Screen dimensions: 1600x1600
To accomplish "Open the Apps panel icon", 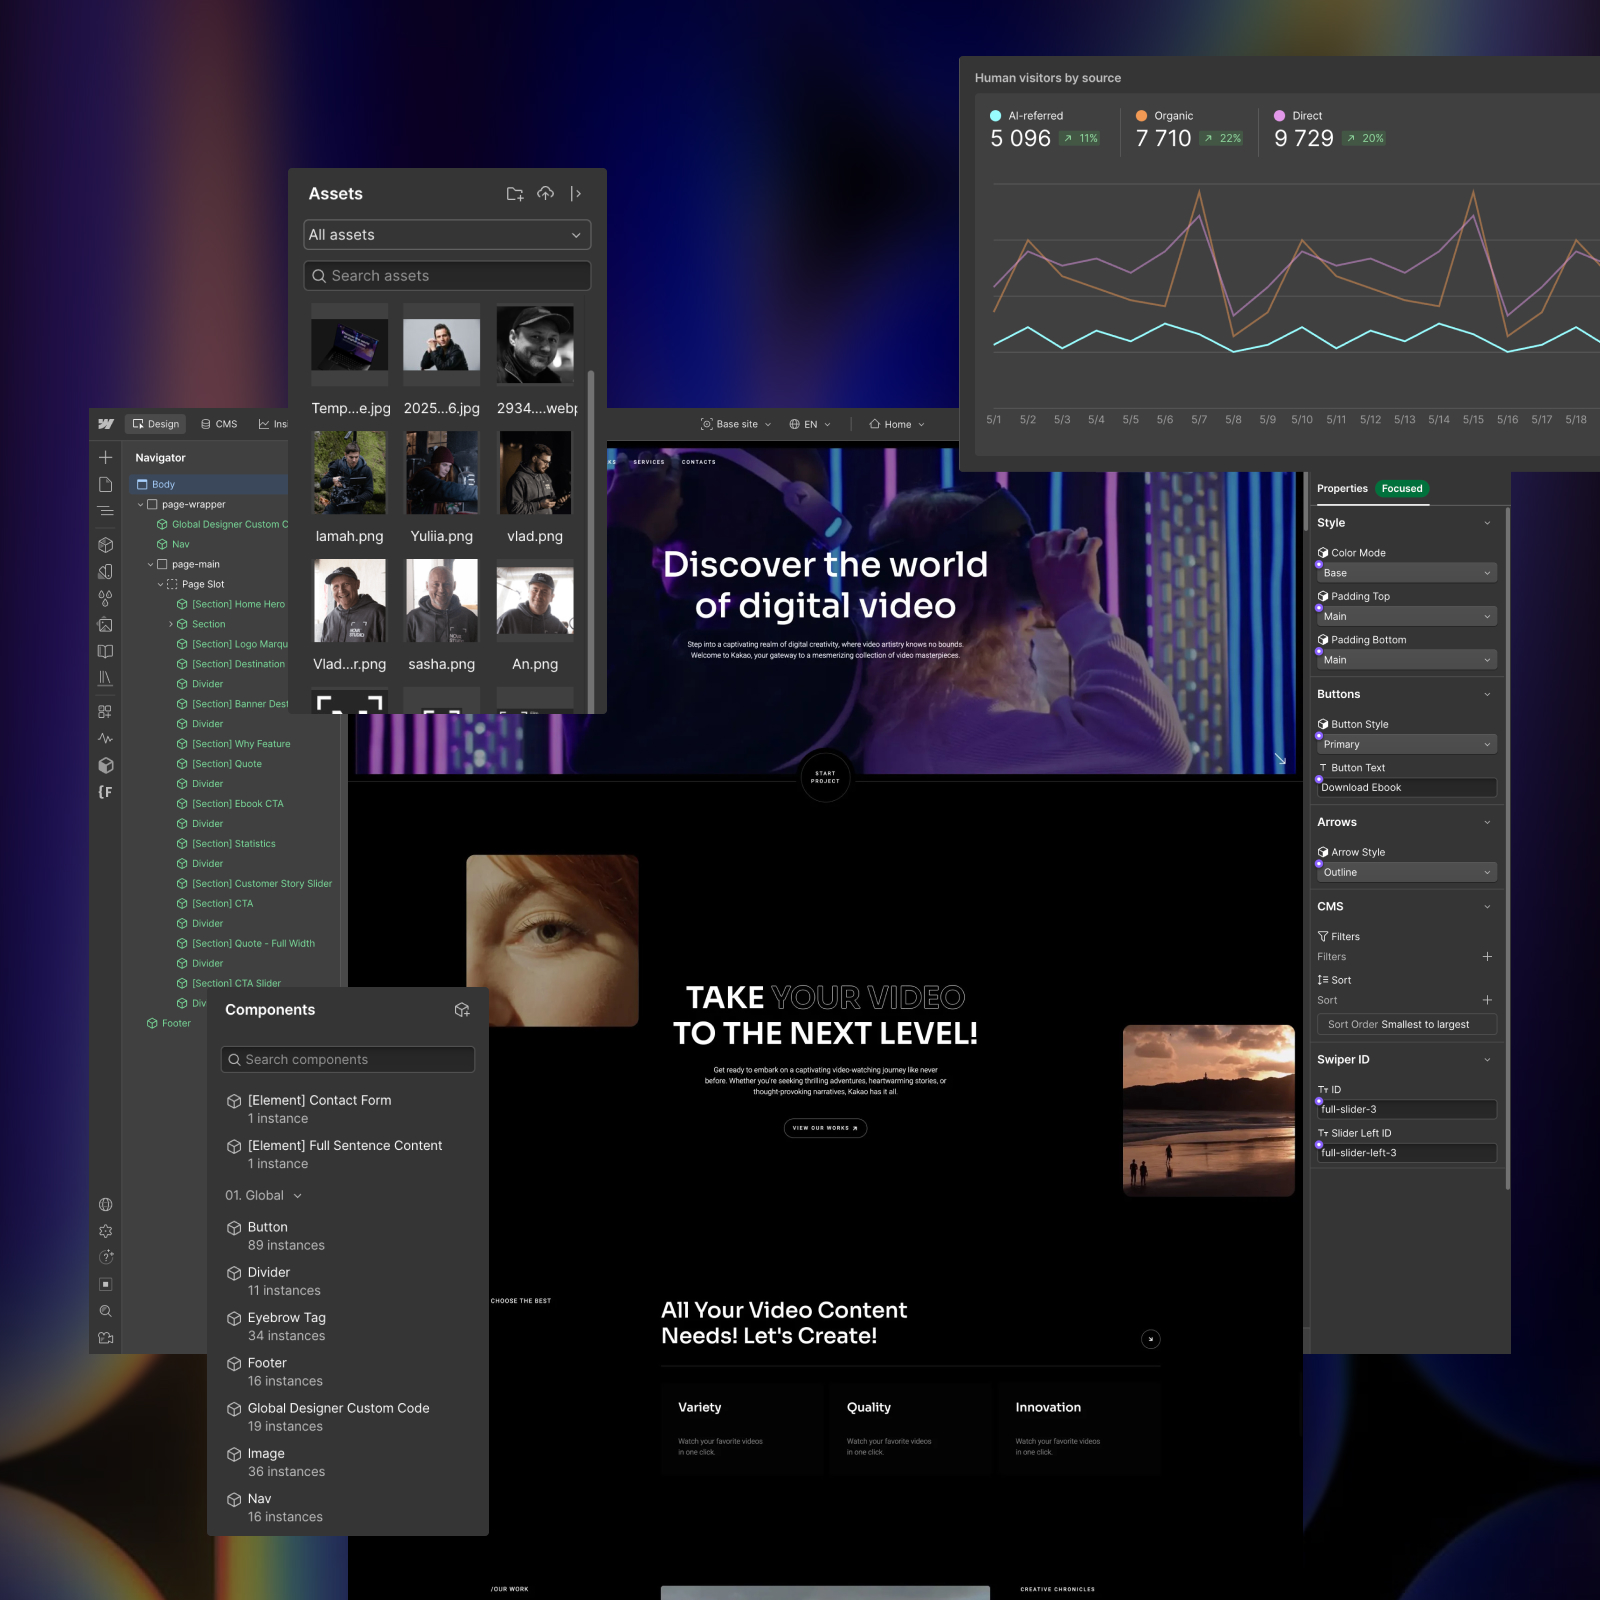I will click(105, 712).
